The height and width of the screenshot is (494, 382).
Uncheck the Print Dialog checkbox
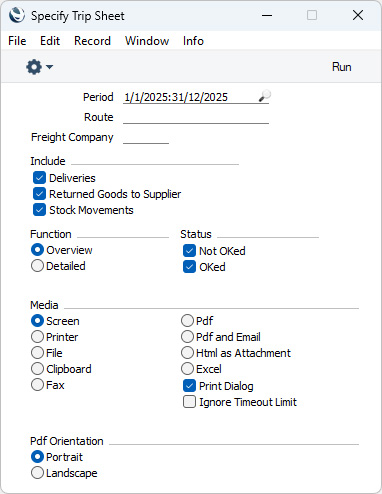point(189,386)
